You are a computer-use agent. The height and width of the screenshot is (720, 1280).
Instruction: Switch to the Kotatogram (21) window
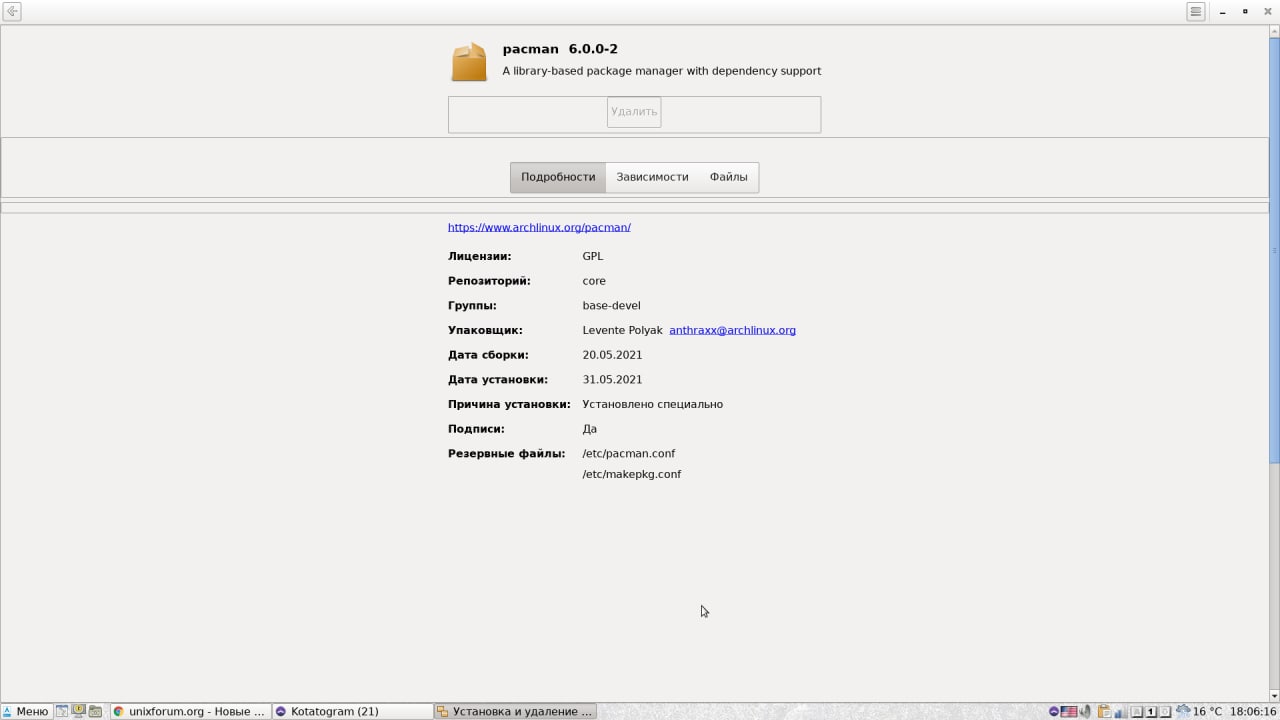tap(352, 712)
